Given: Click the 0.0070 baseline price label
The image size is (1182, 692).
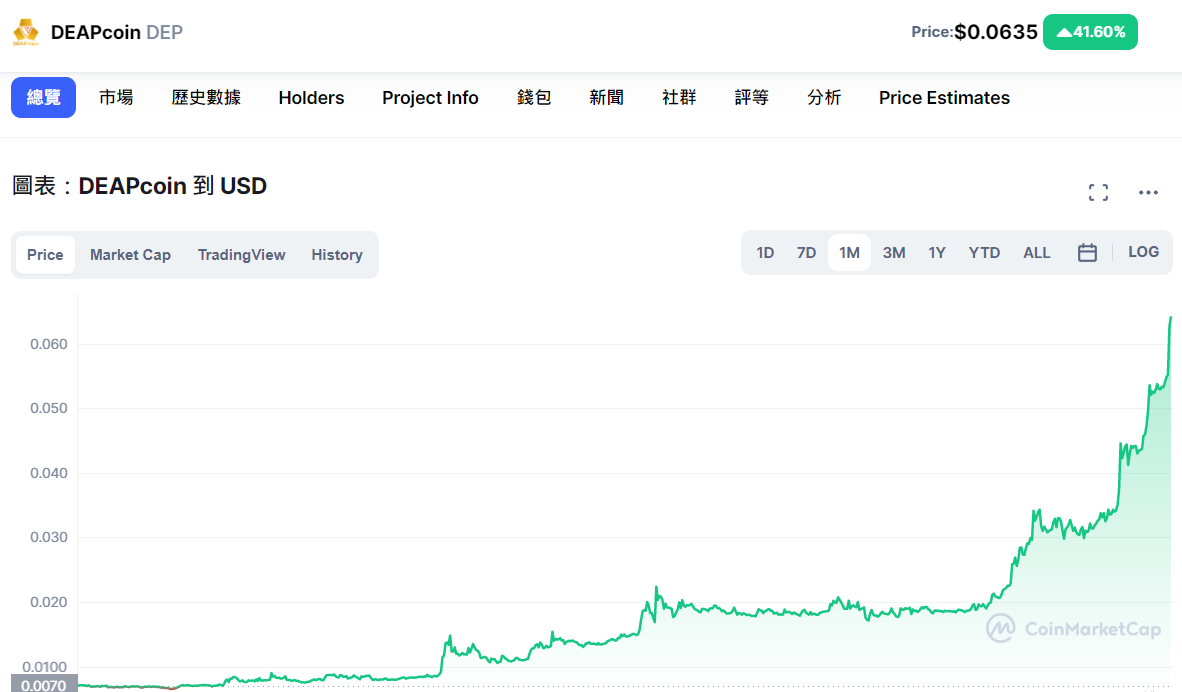Looking at the screenshot, I should tap(44, 685).
